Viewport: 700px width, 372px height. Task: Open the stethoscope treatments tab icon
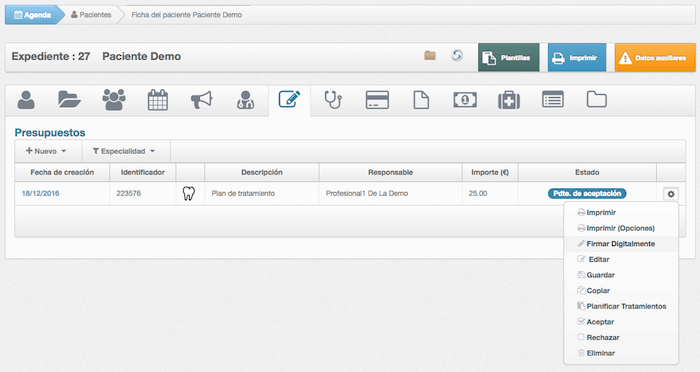click(333, 100)
